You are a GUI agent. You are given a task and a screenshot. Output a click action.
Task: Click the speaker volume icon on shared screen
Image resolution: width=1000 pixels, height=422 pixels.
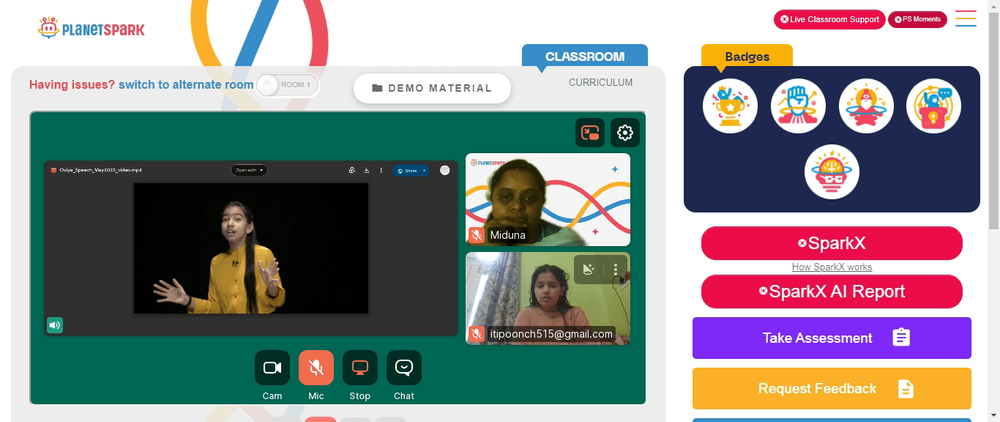[x=55, y=325]
